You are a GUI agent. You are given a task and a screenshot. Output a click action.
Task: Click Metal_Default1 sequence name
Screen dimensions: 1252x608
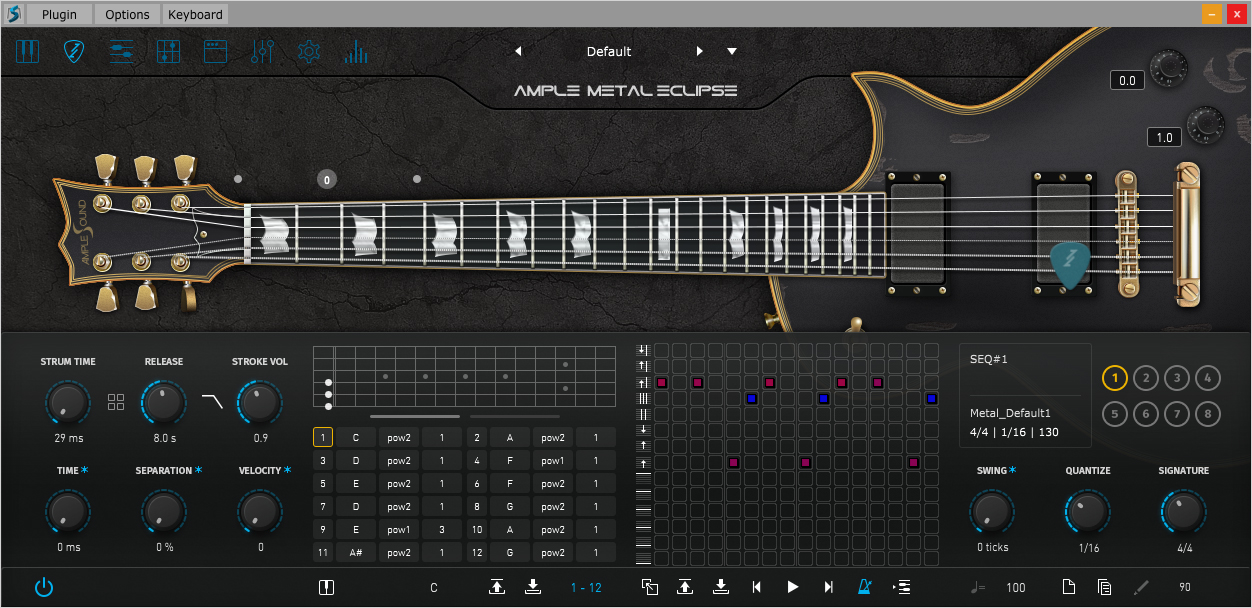[1010, 413]
